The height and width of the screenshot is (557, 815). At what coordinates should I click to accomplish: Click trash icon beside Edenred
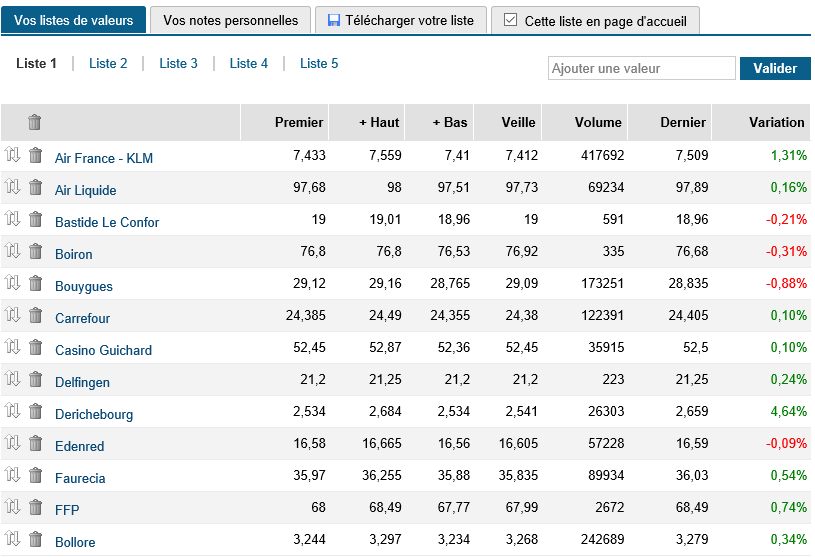pyautogui.click(x=35, y=443)
